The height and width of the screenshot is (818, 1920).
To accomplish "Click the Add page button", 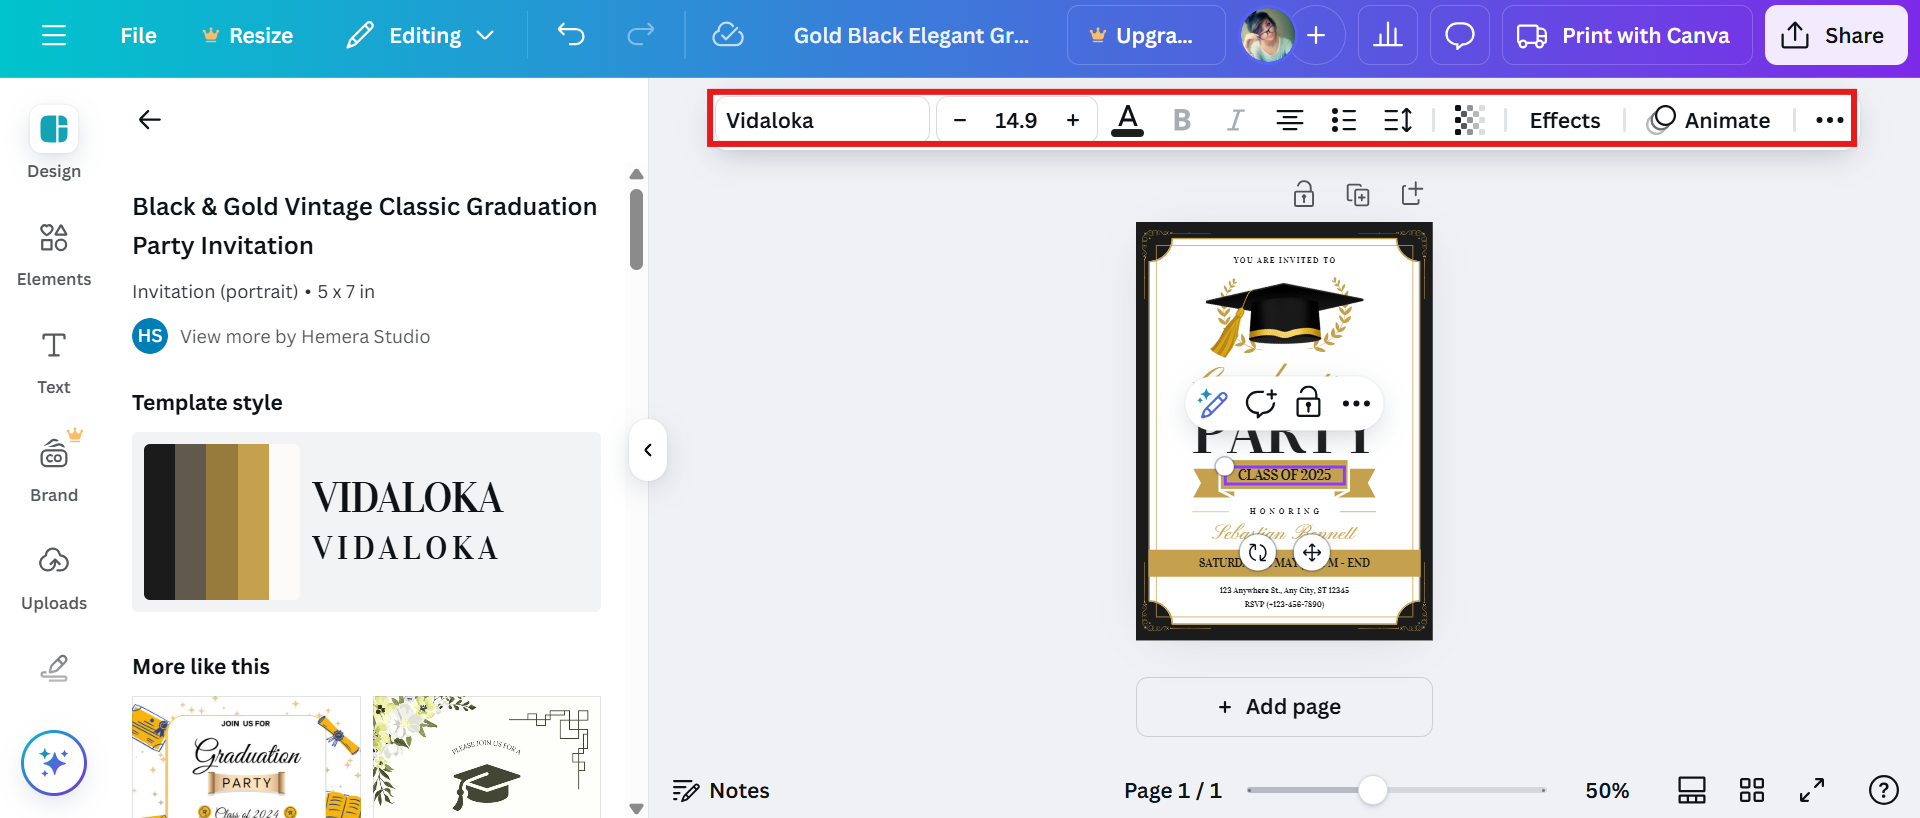I will pos(1284,707).
